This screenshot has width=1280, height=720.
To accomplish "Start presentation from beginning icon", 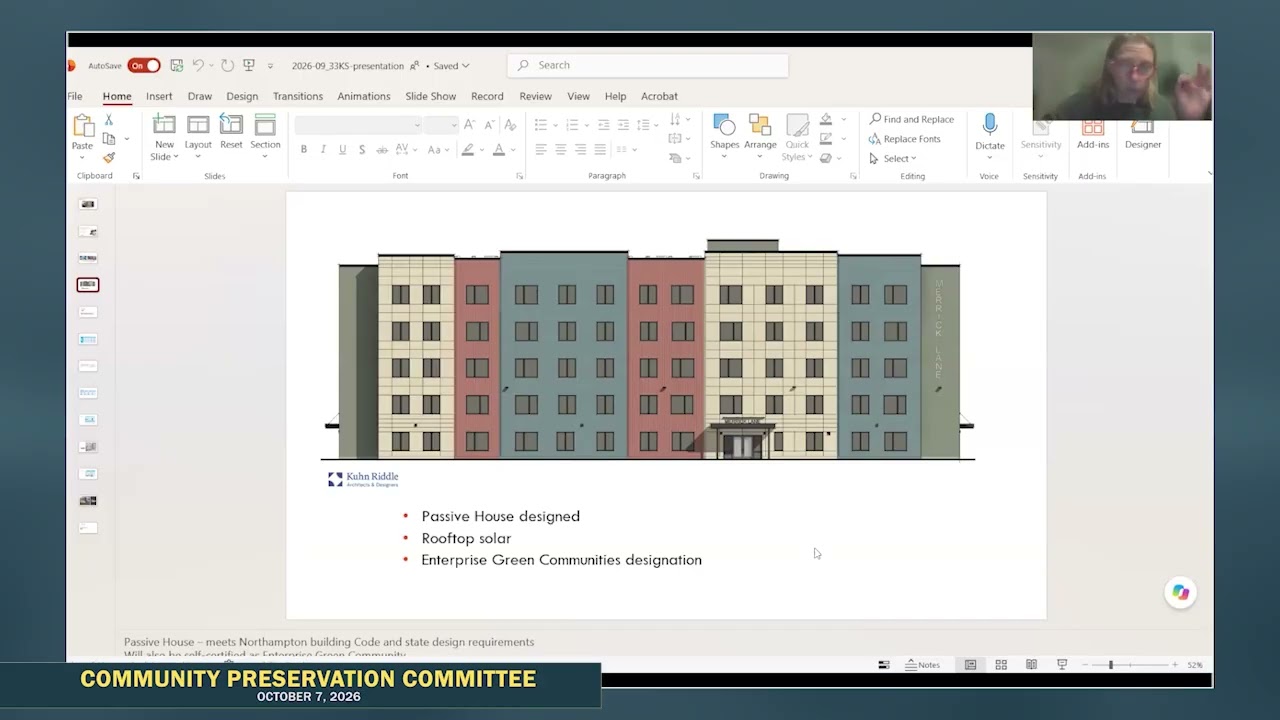I will click(249, 65).
